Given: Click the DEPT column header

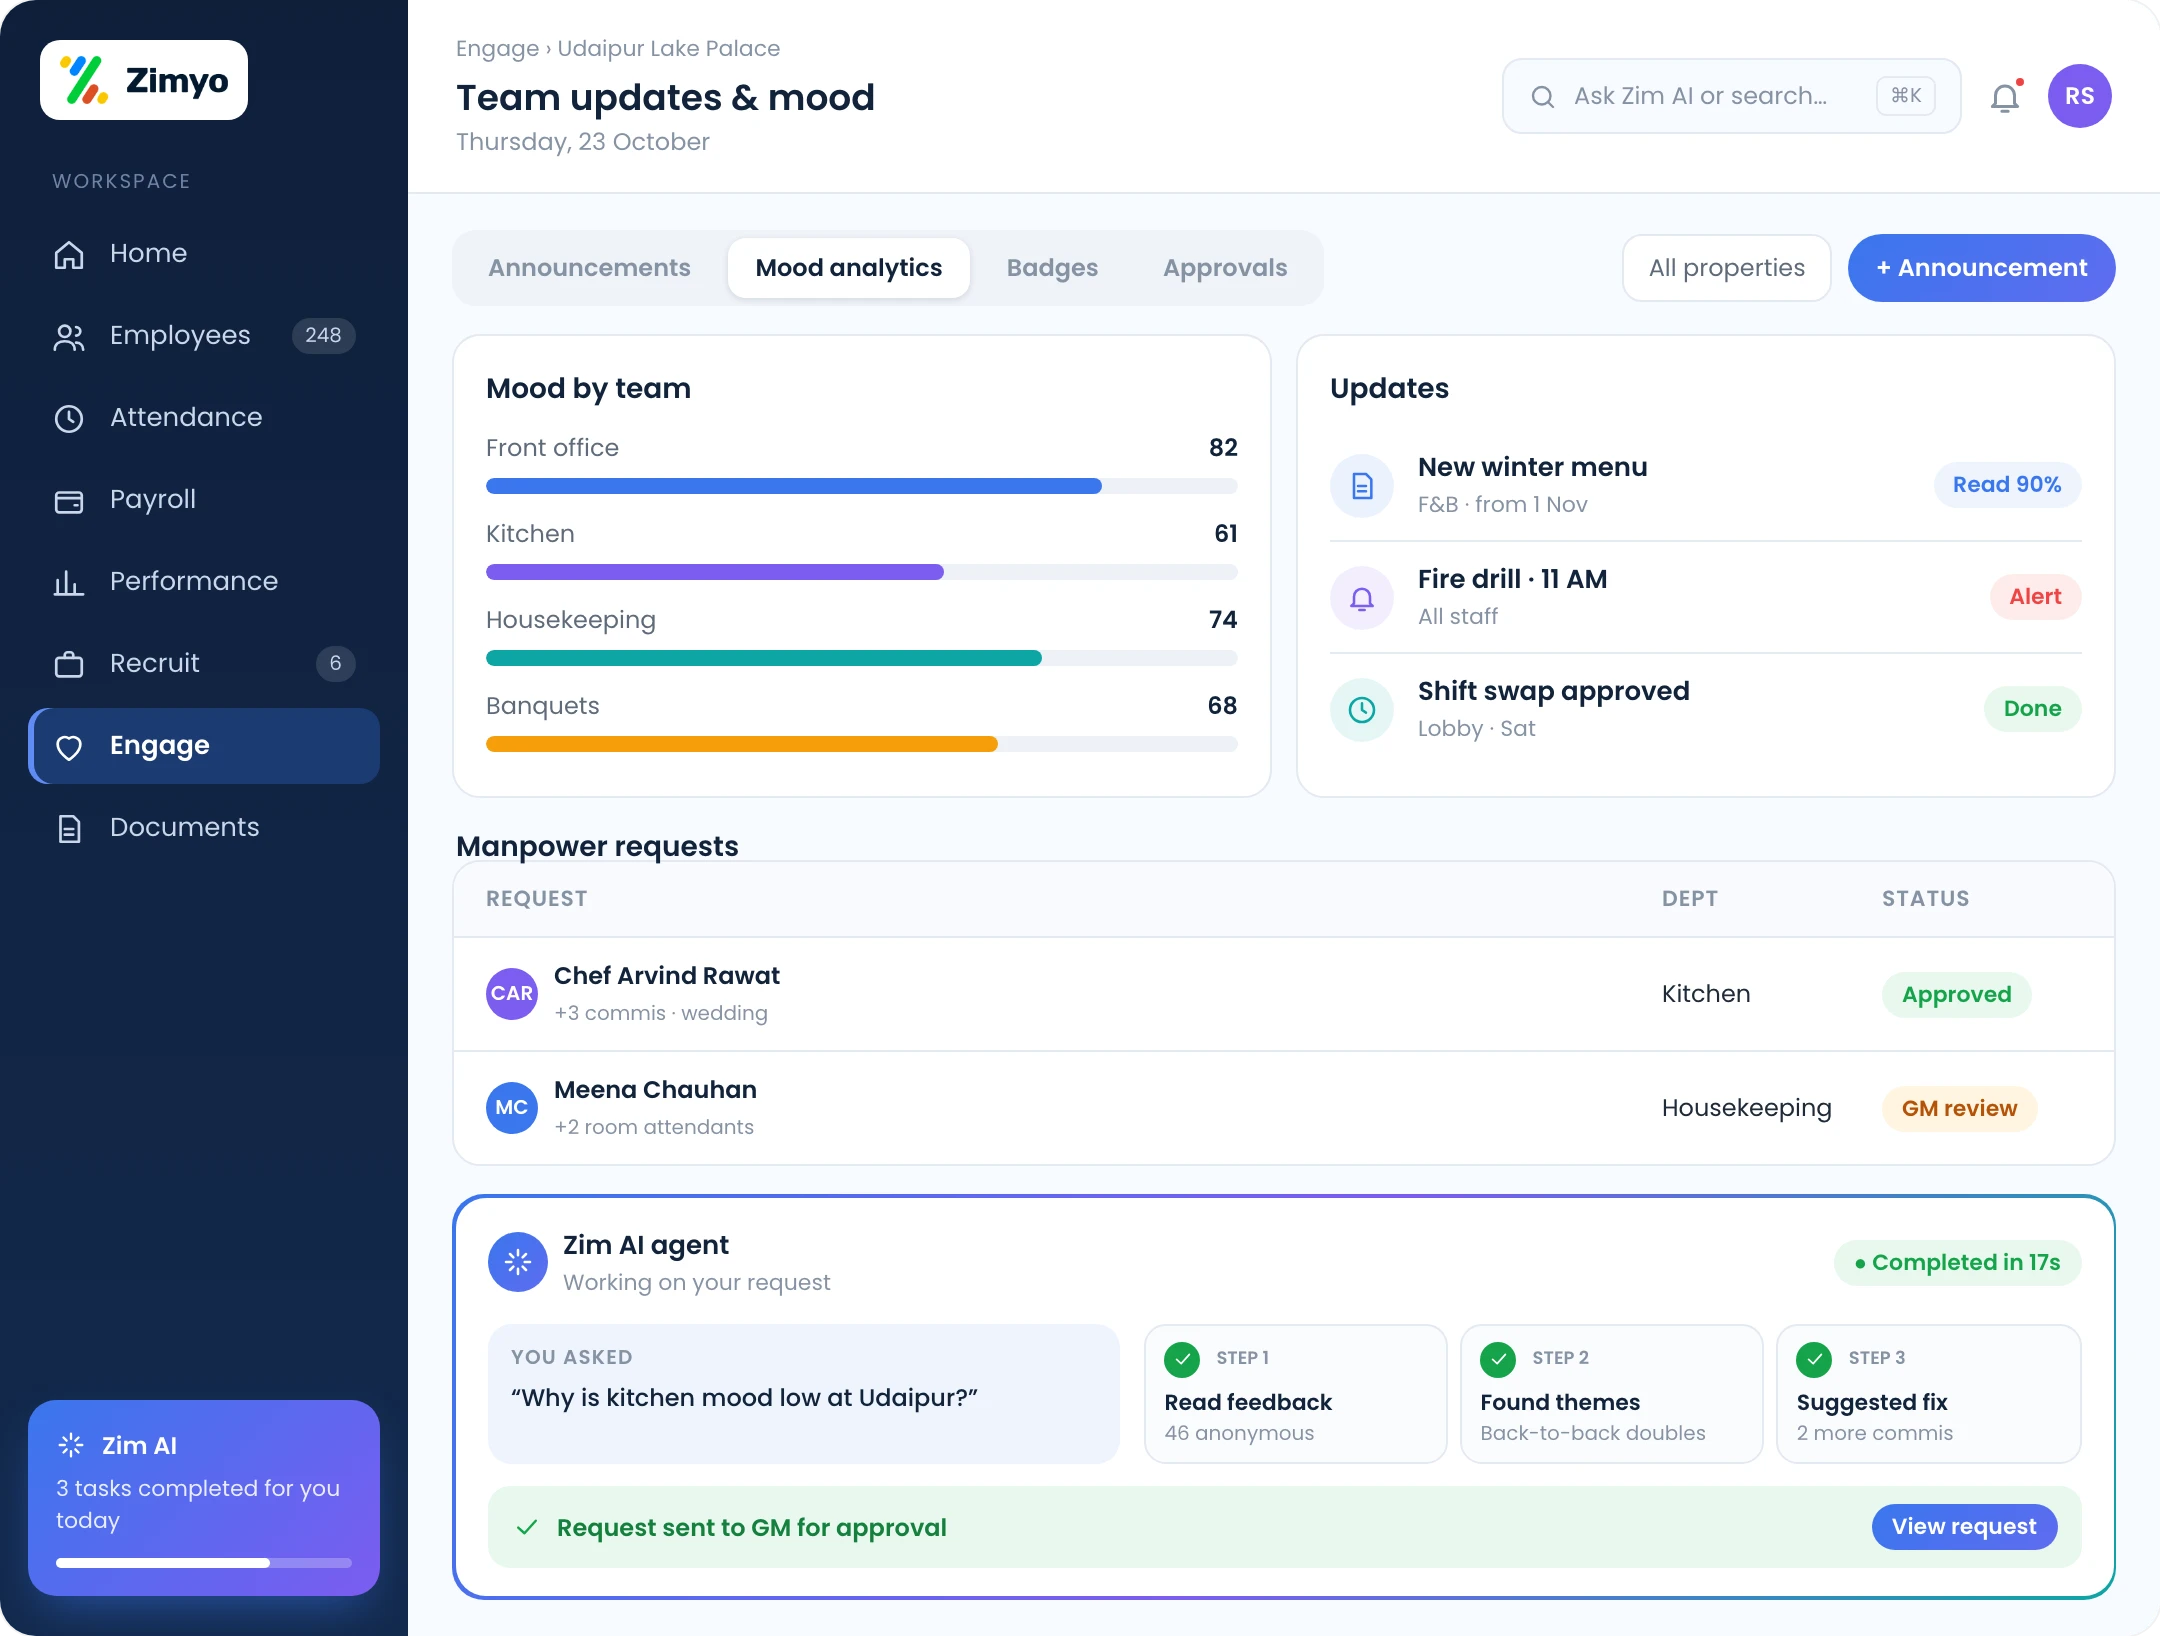Looking at the screenshot, I should [1690, 899].
